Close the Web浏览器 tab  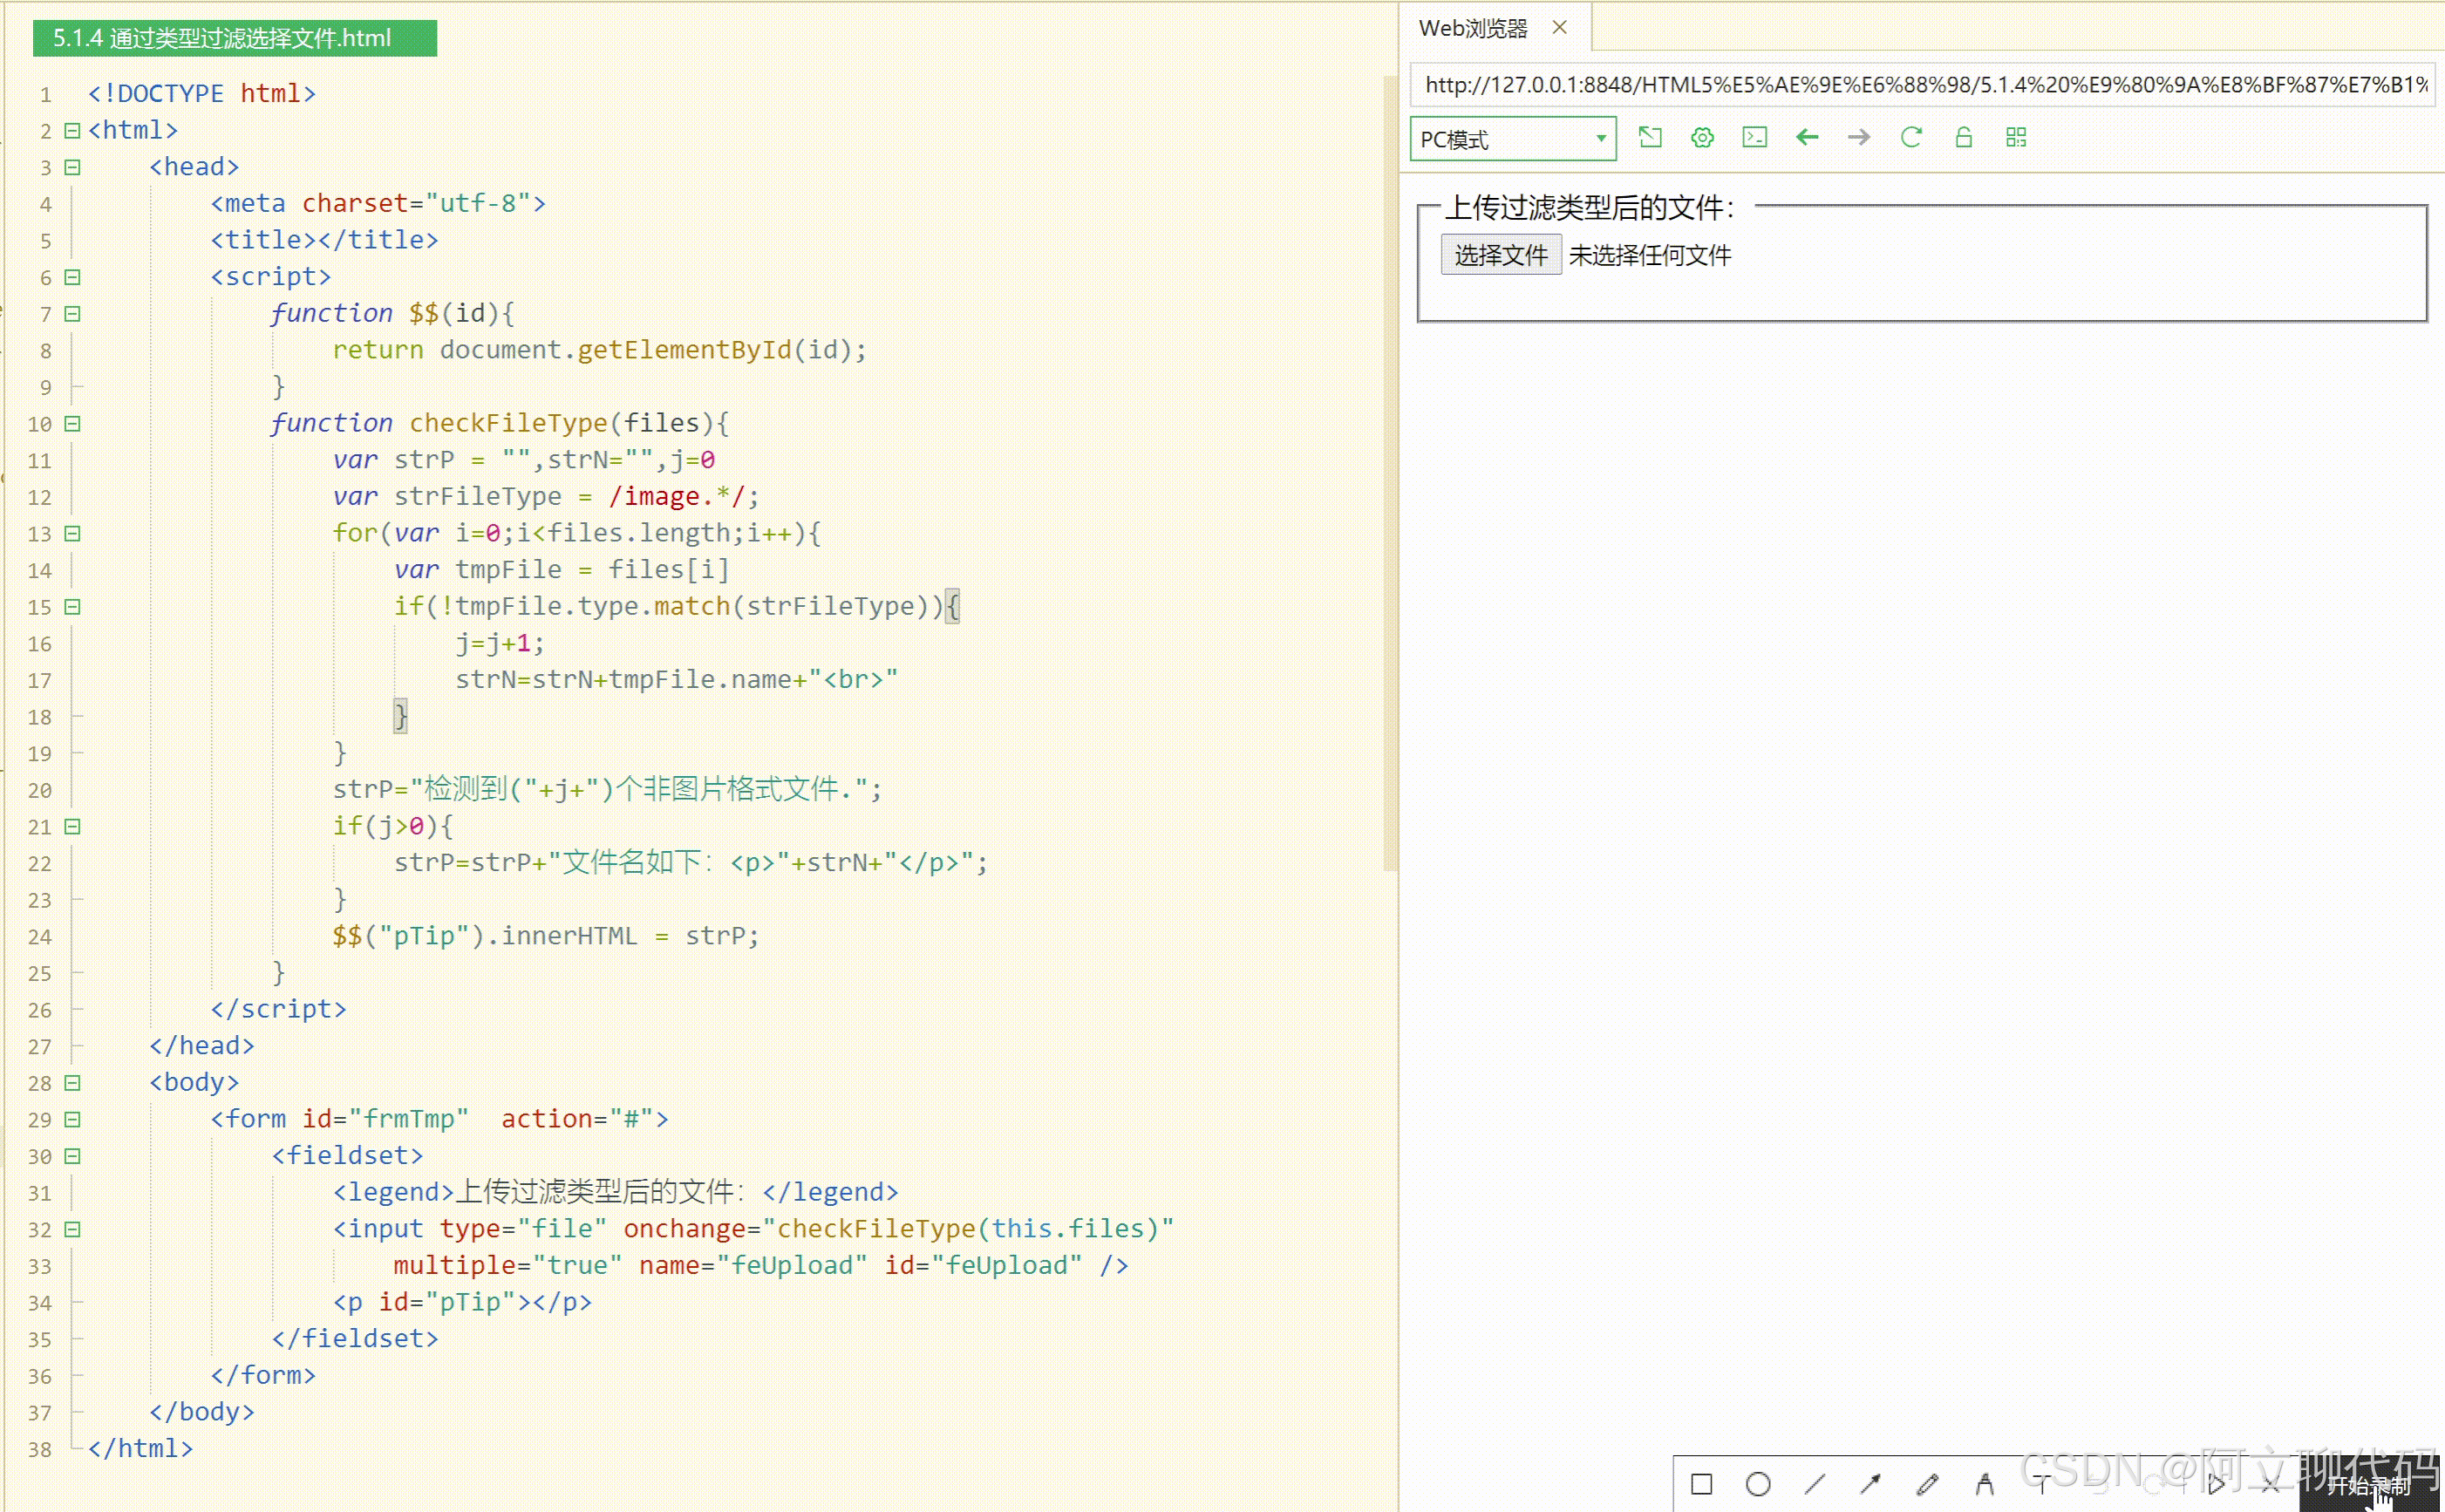[x=1559, y=27]
